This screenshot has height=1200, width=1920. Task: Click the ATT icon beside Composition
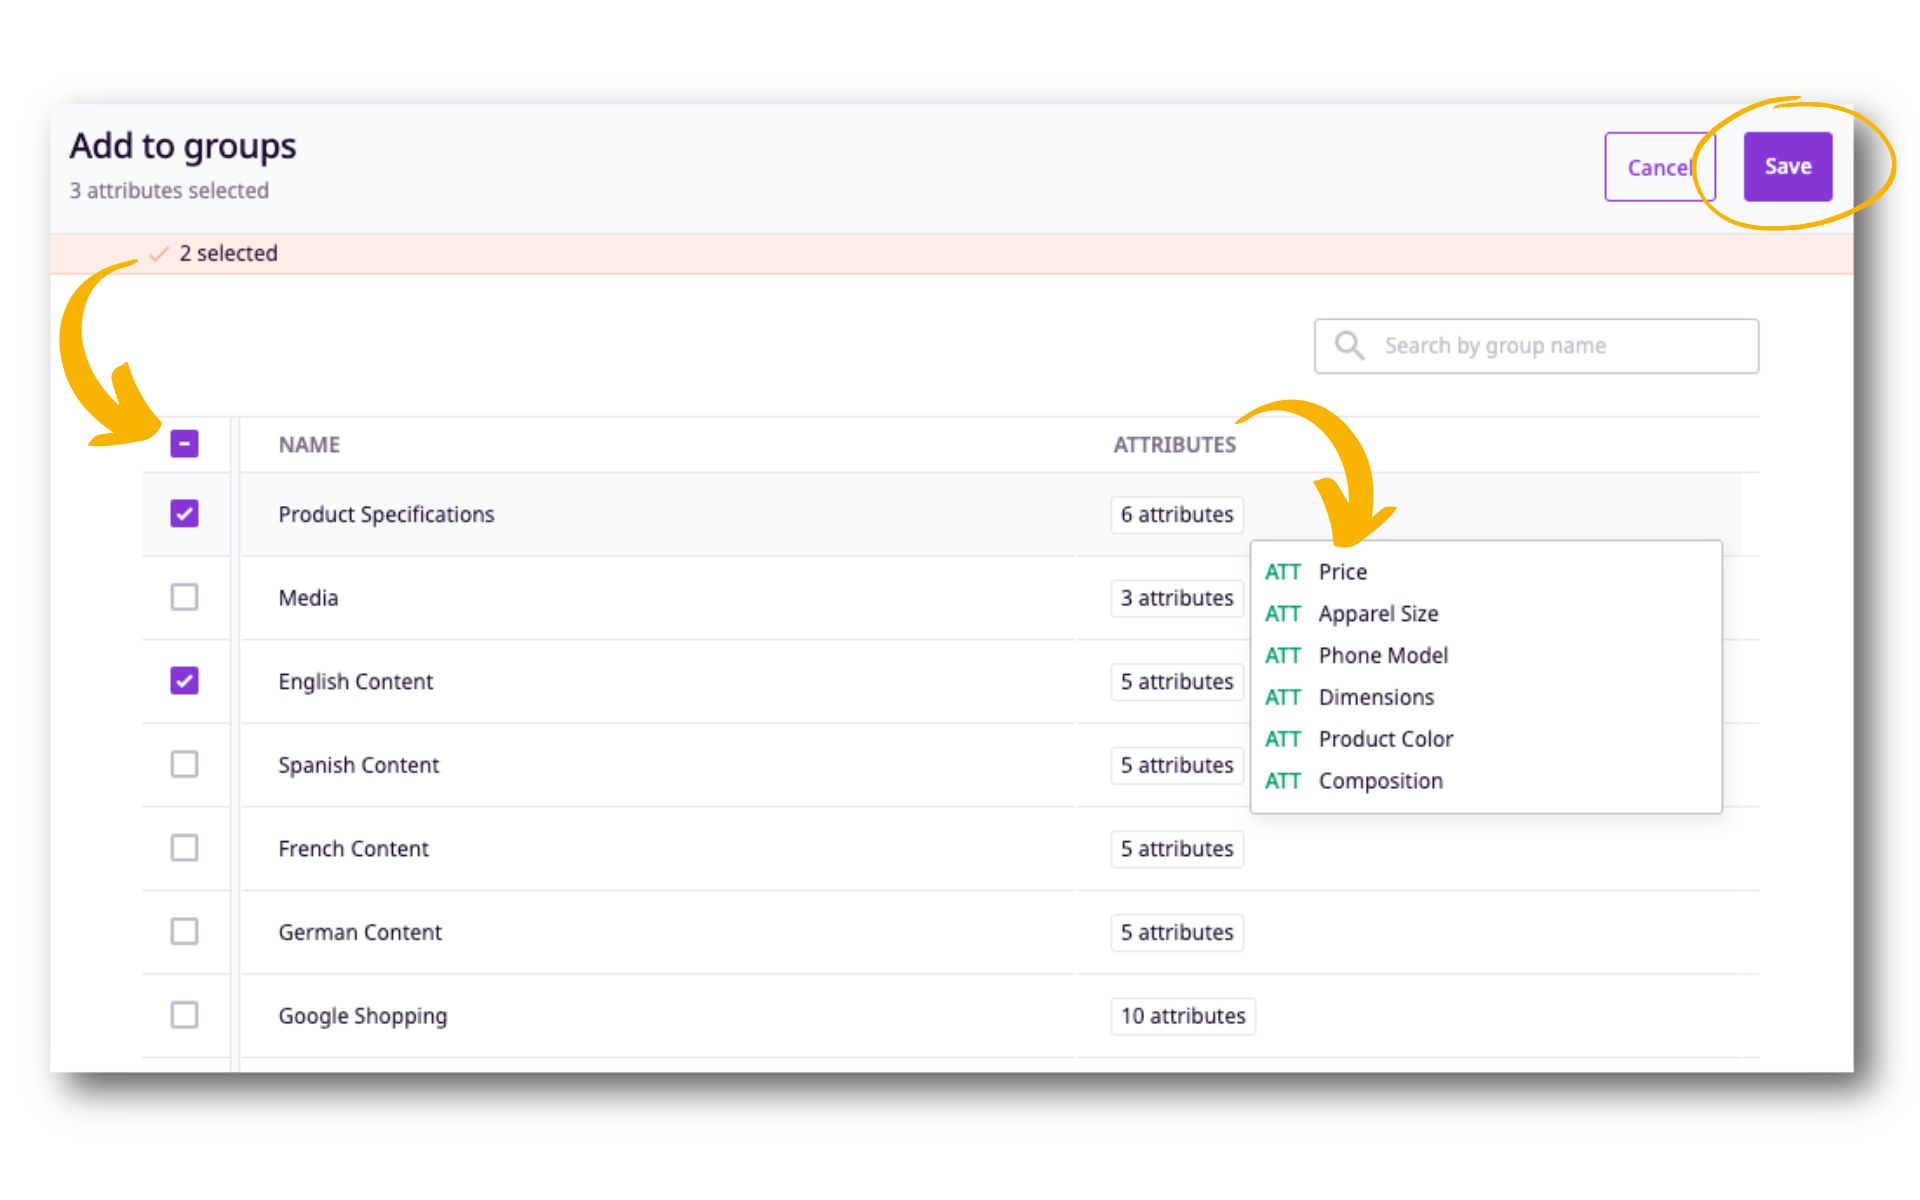coord(1282,781)
